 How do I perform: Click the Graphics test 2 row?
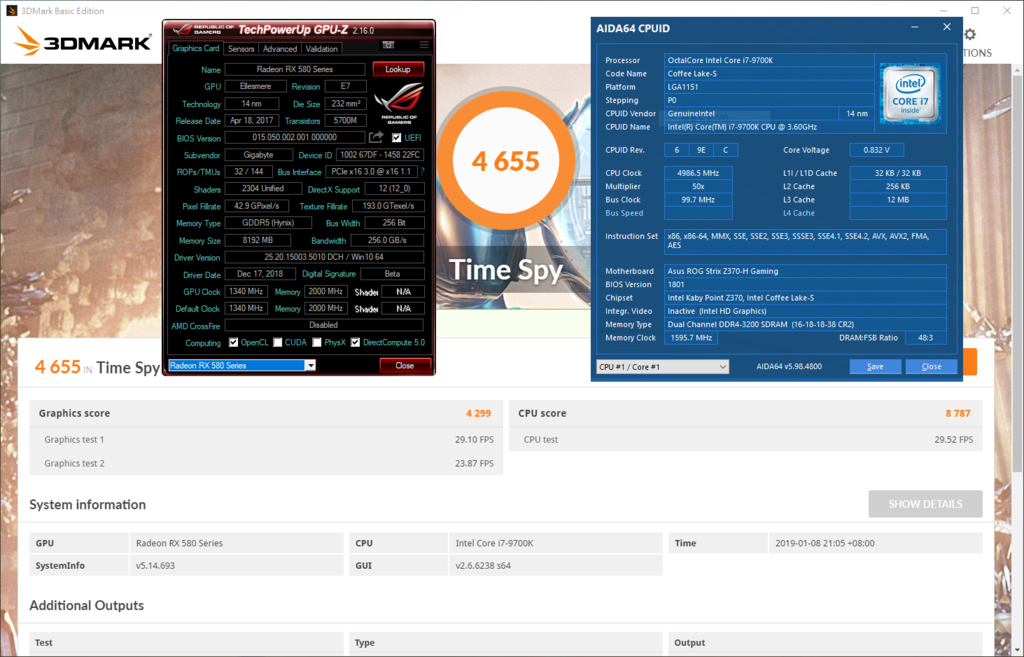point(266,463)
